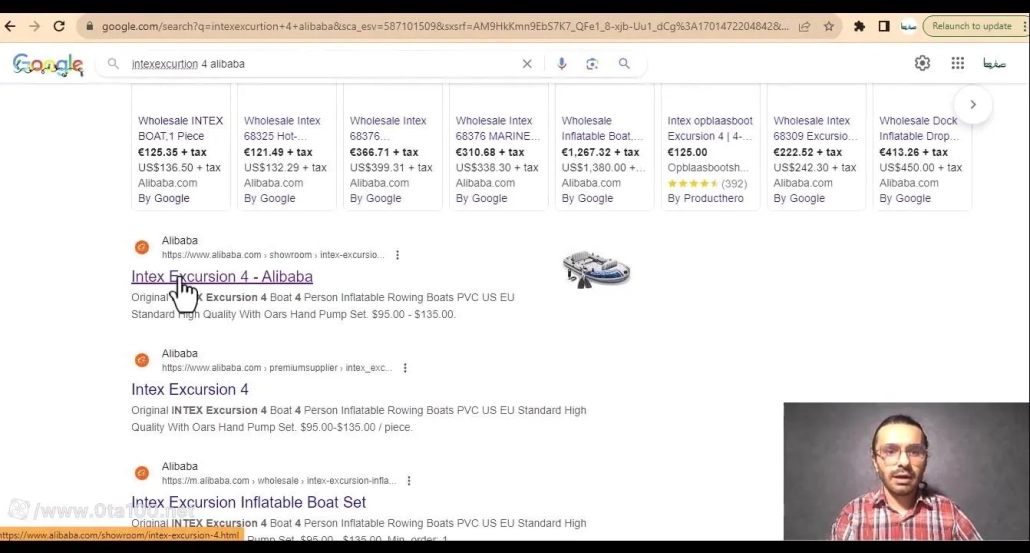1030x553 pixels.
Task: Open Google Lens image search
Action: click(x=592, y=64)
